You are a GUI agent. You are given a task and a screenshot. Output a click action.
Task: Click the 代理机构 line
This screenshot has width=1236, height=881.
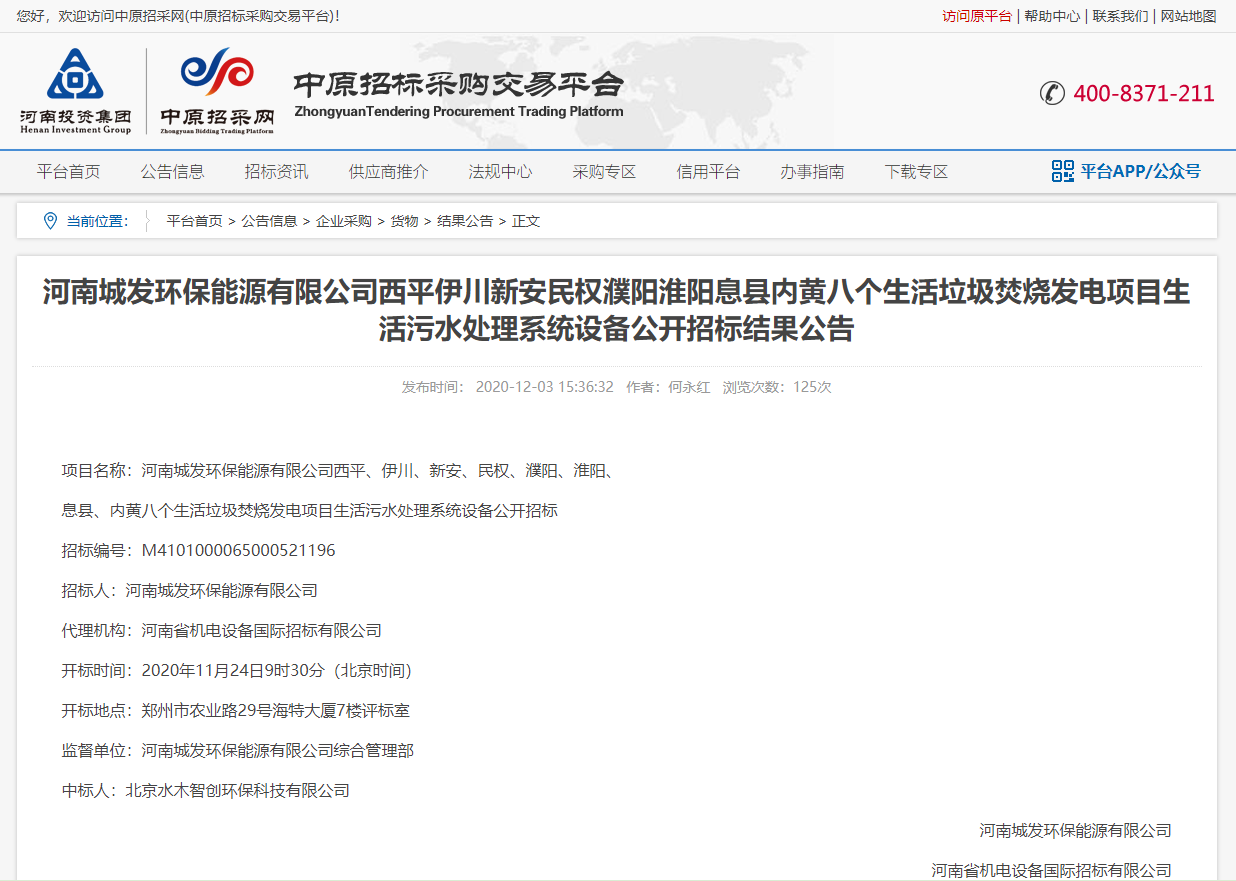click(x=222, y=630)
